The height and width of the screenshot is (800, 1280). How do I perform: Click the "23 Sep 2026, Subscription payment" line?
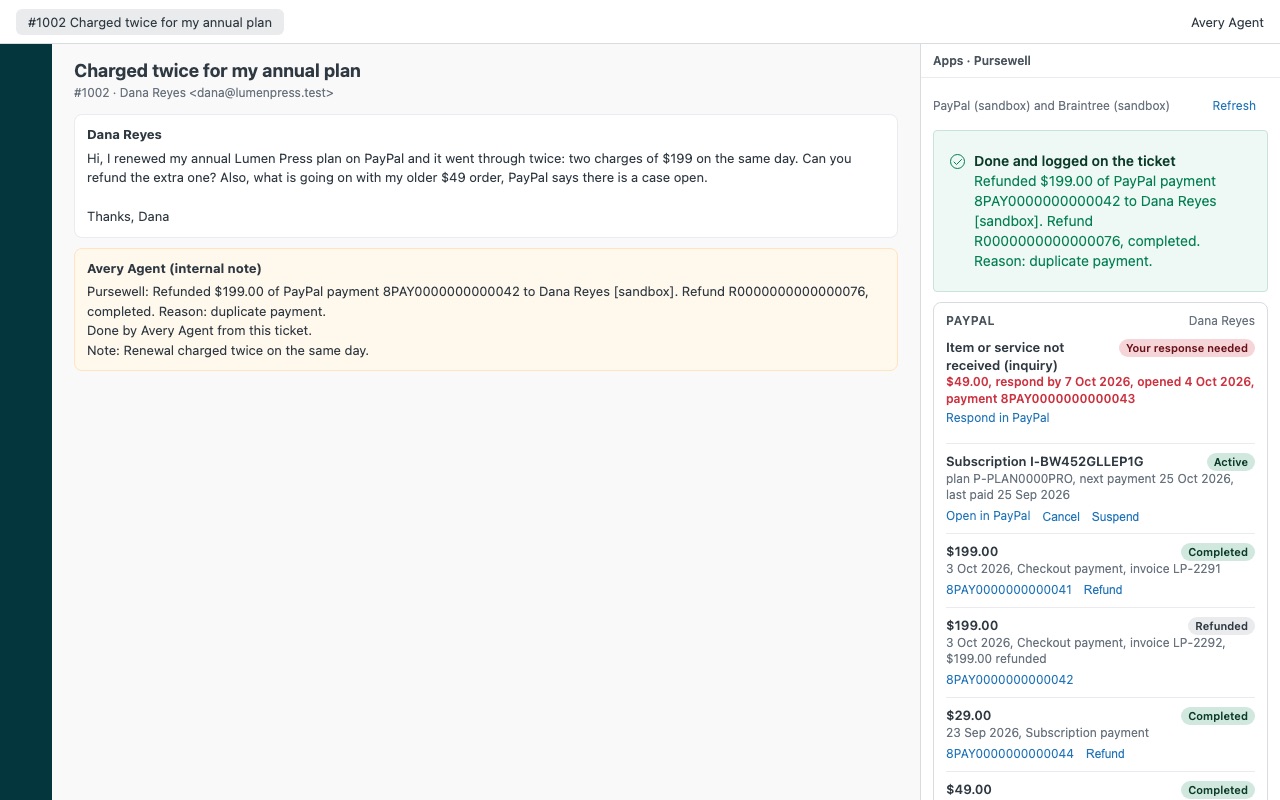pos(1048,733)
